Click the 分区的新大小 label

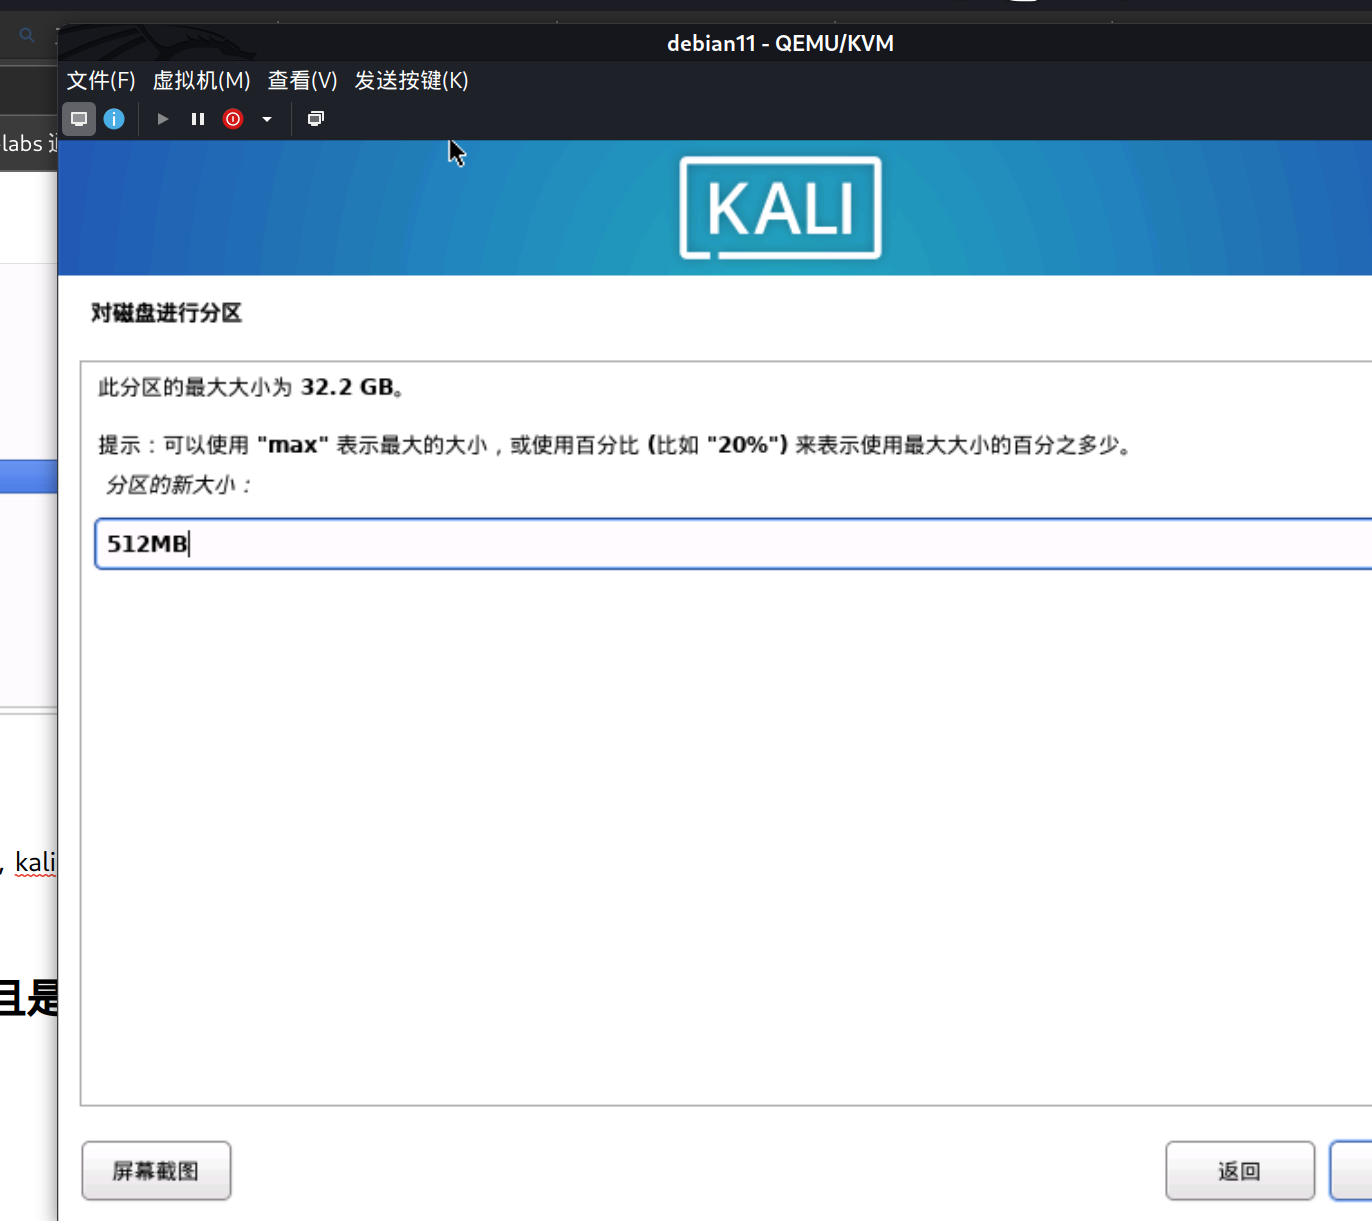178,485
